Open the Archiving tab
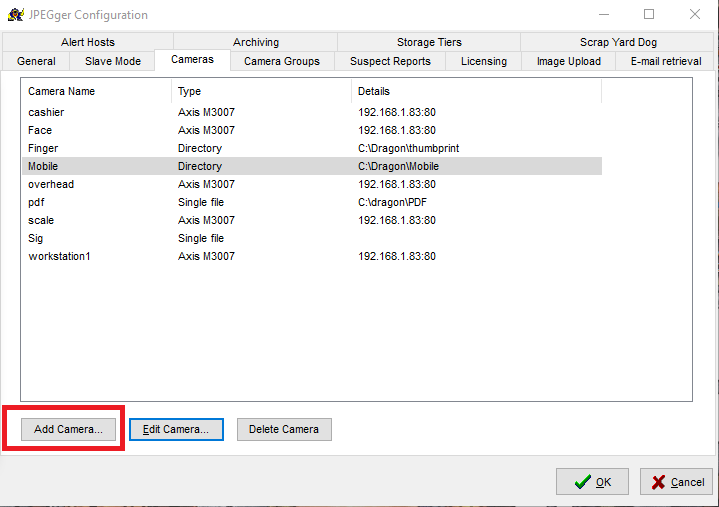The width and height of the screenshot is (719, 507). pyautogui.click(x=256, y=42)
